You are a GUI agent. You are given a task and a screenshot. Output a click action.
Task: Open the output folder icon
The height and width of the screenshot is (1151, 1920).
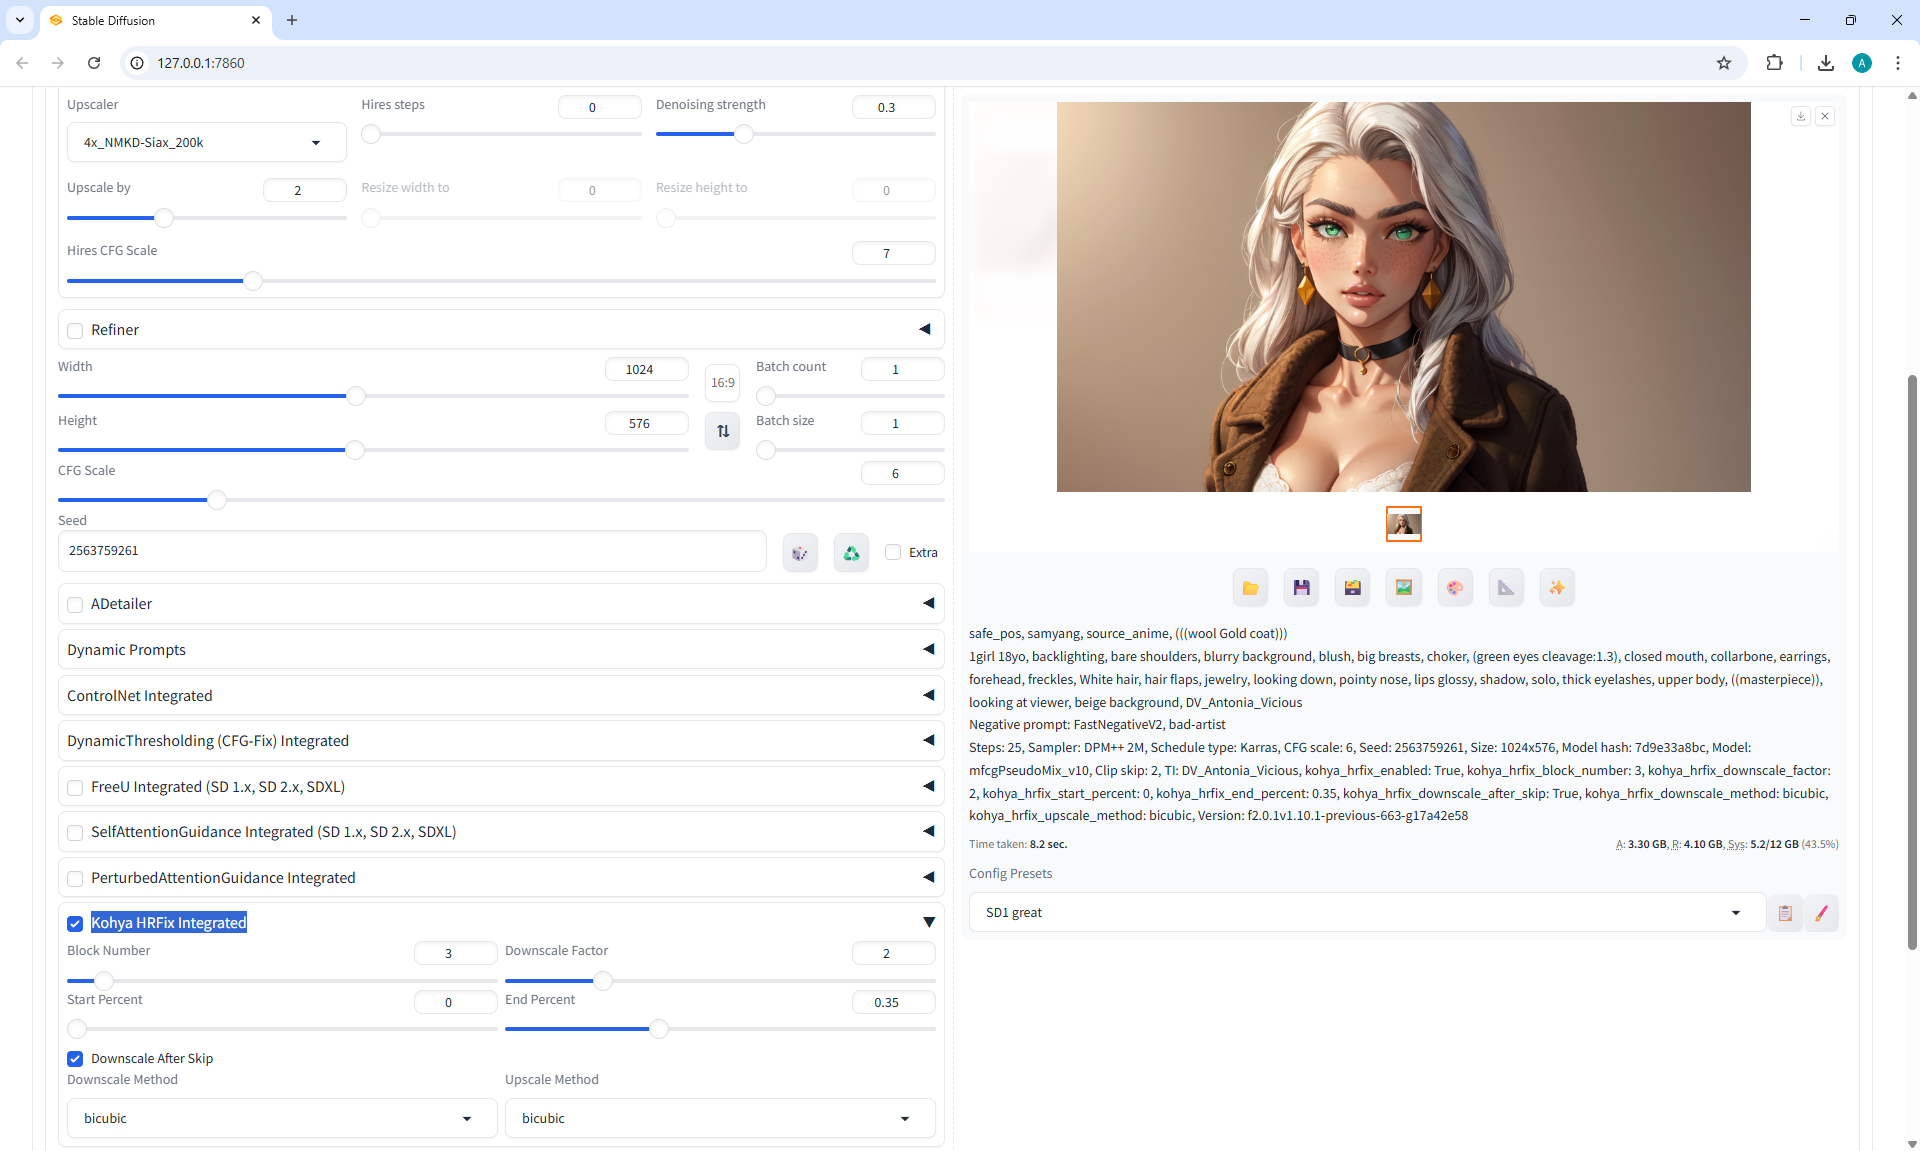point(1250,588)
